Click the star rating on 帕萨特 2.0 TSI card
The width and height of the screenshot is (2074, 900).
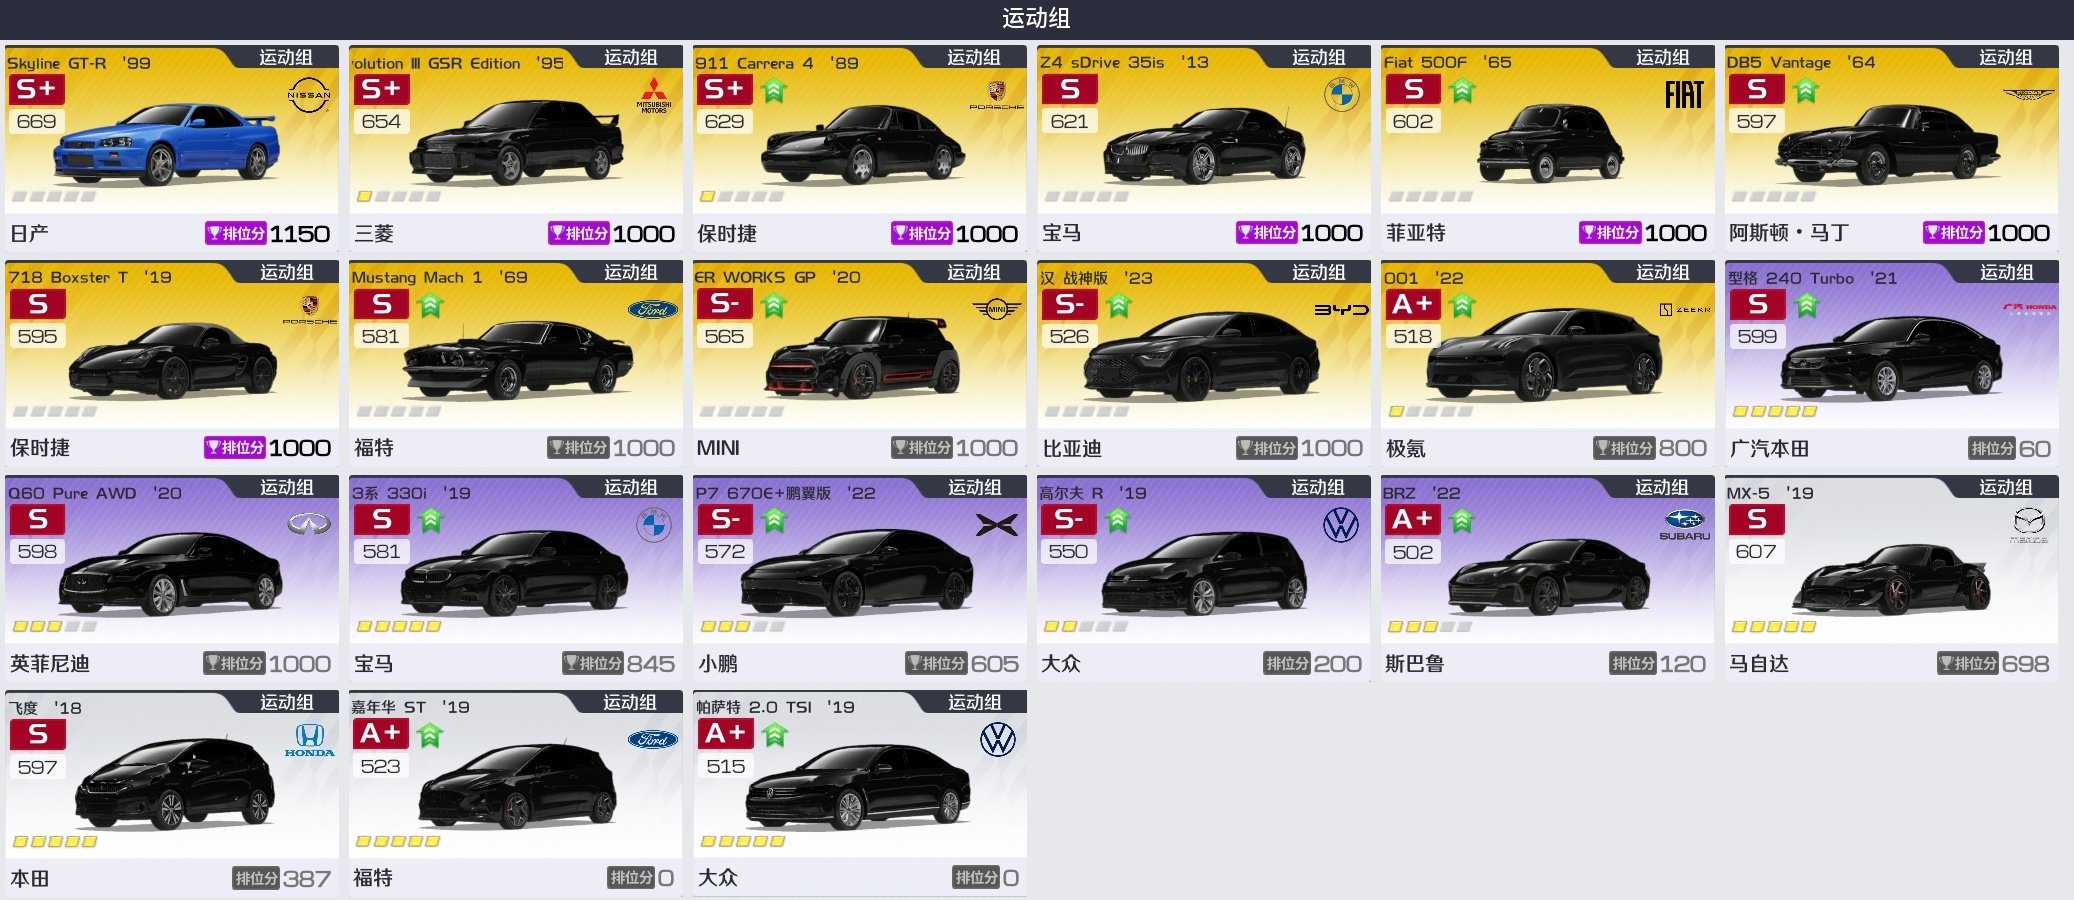[743, 842]
